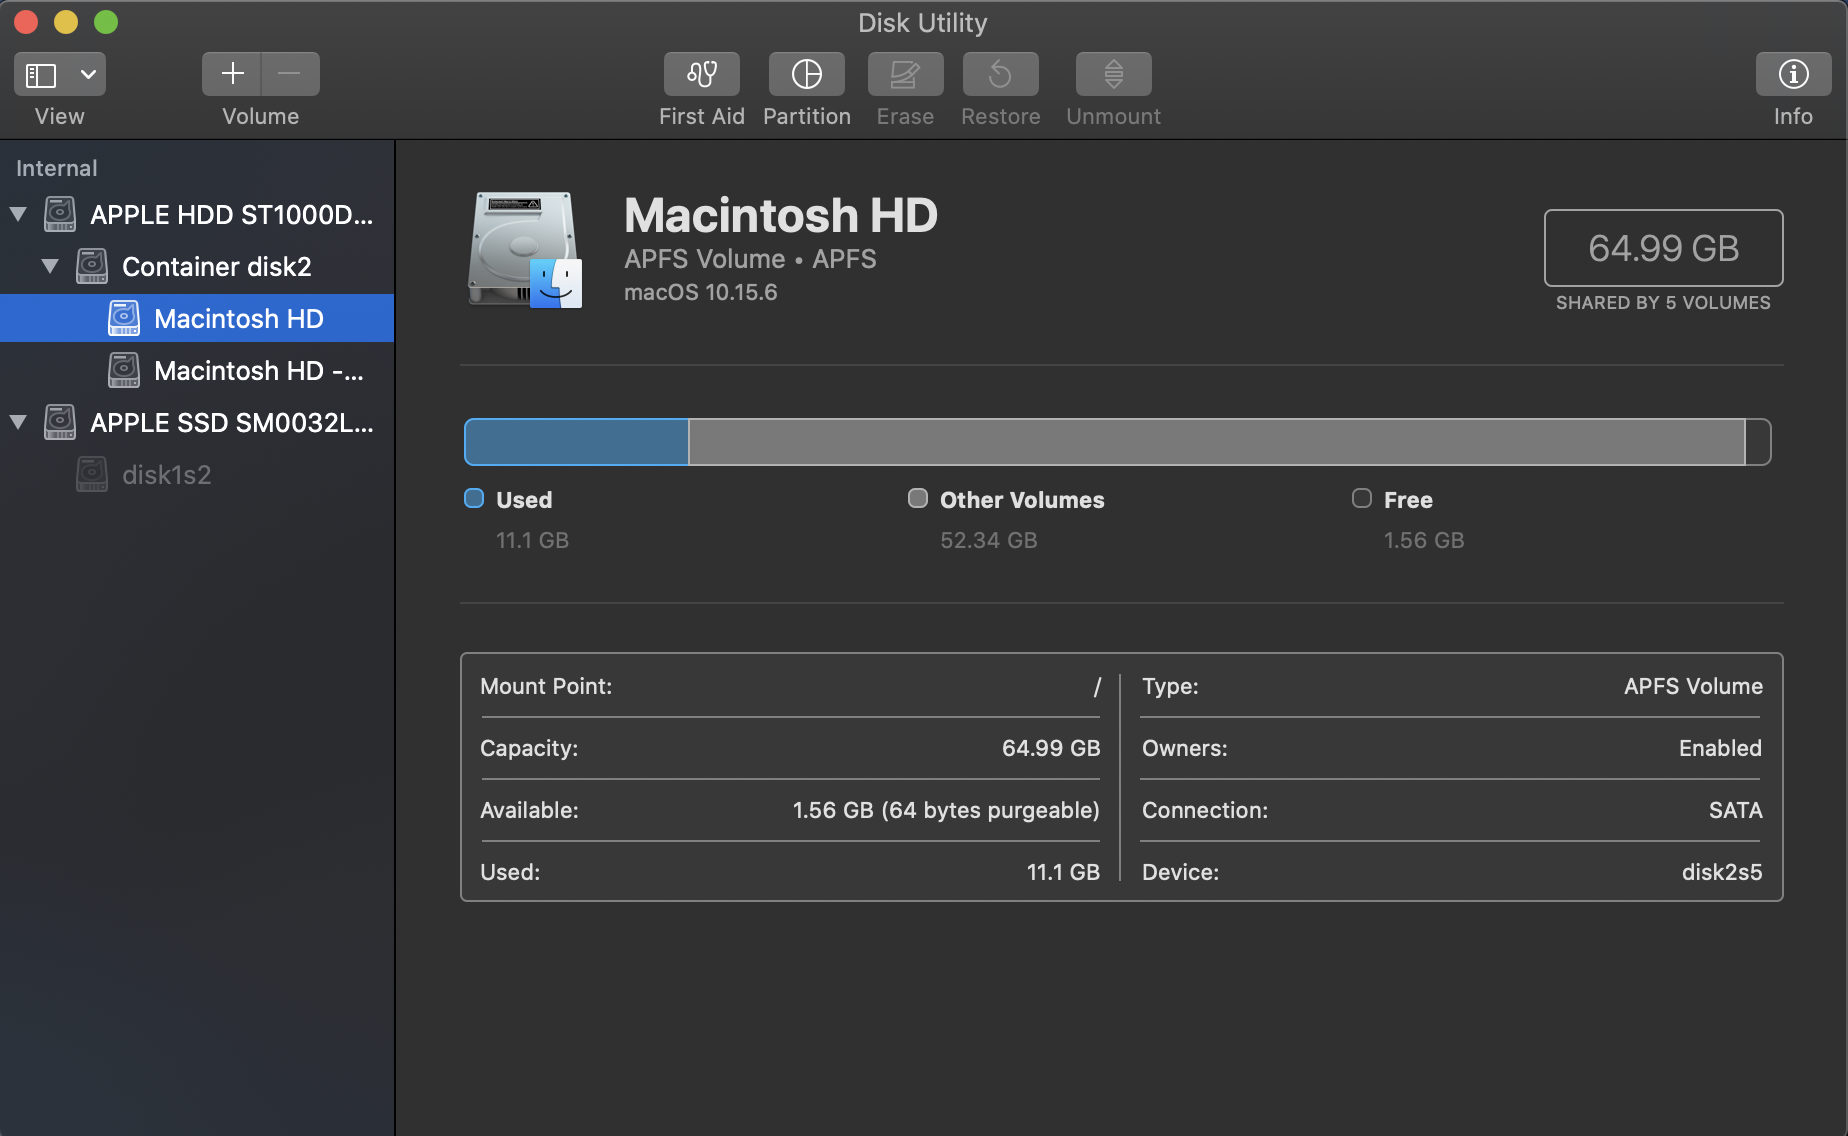
Task: Select Macintosh HD in sidebar
Action: [197, 318]
